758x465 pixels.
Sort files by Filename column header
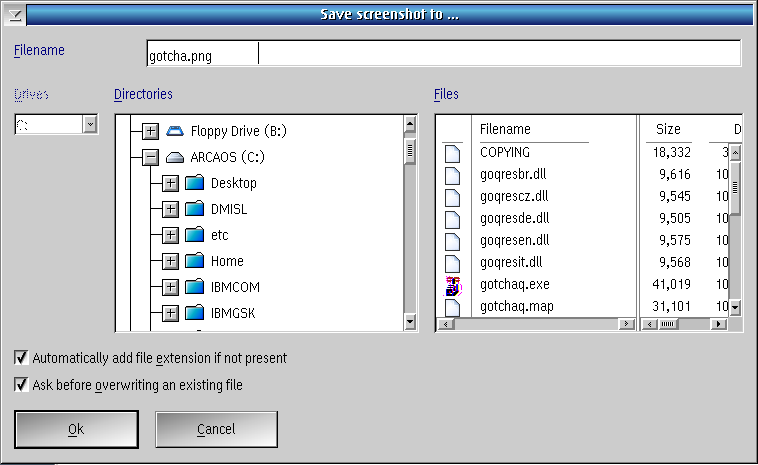tap(505, 129)
